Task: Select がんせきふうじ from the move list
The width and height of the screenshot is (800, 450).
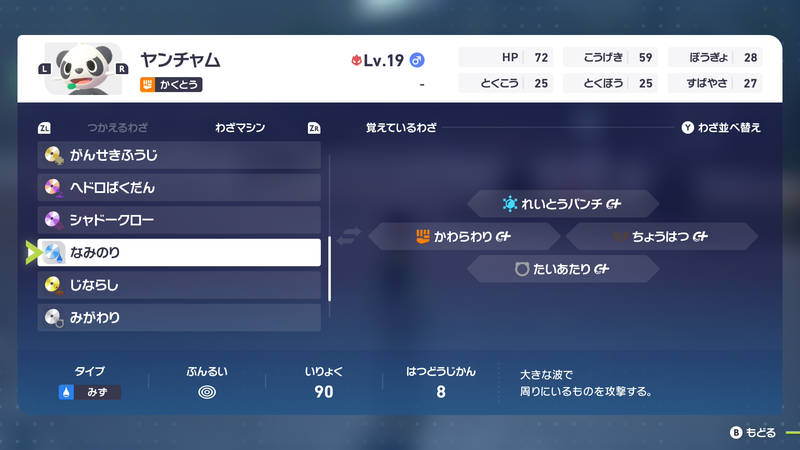Action: click(172, 155)
